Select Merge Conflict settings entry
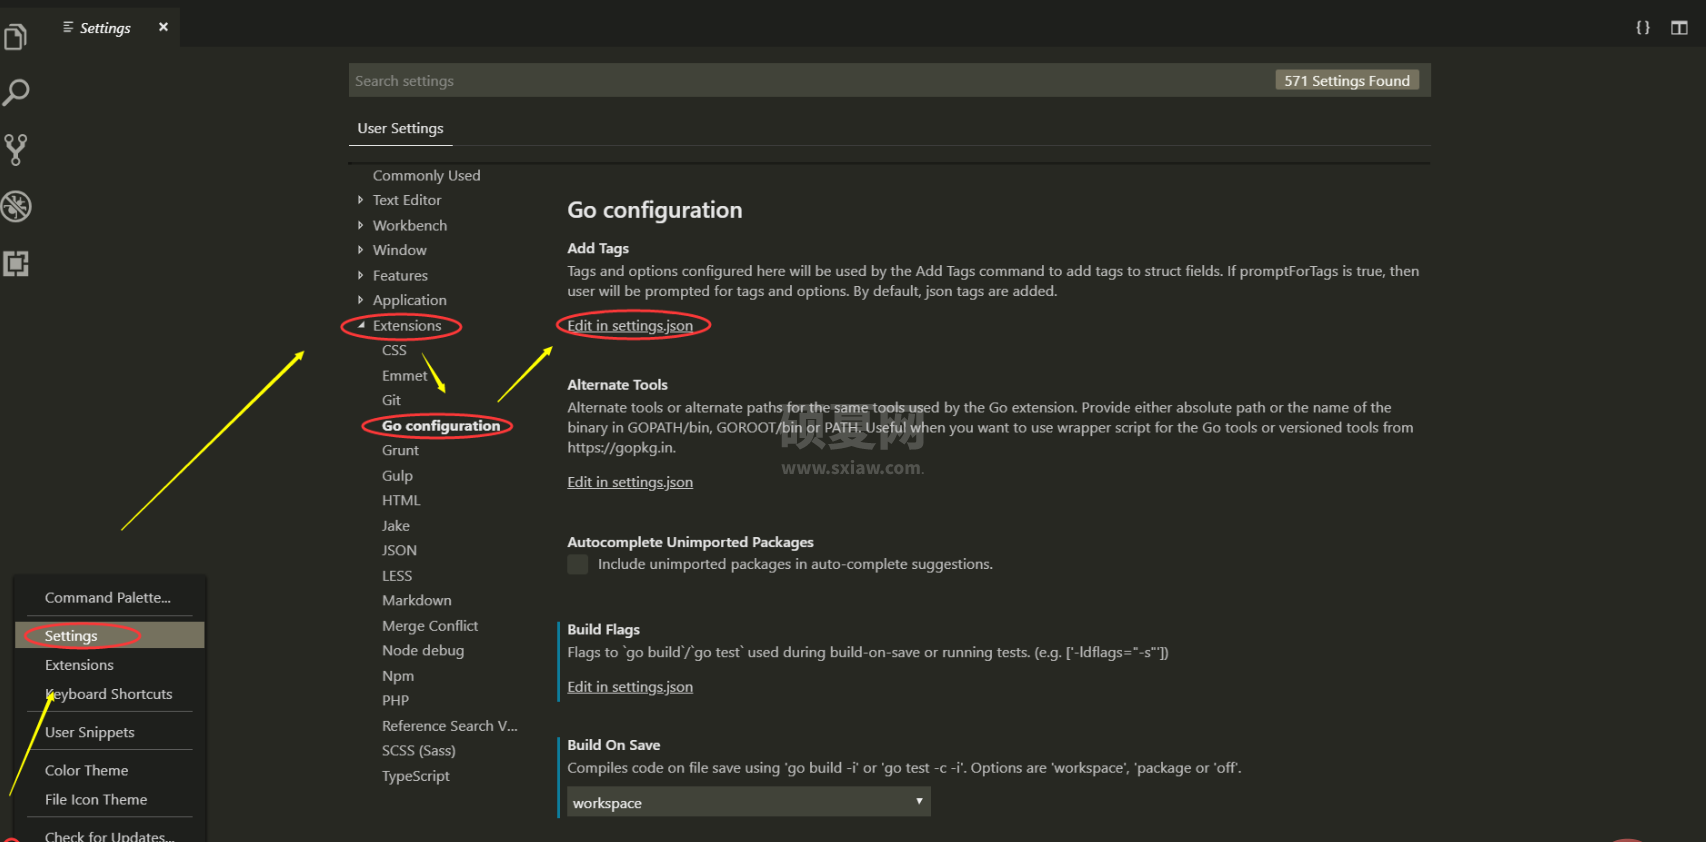 pyautogui.click(x=430, y=625)
